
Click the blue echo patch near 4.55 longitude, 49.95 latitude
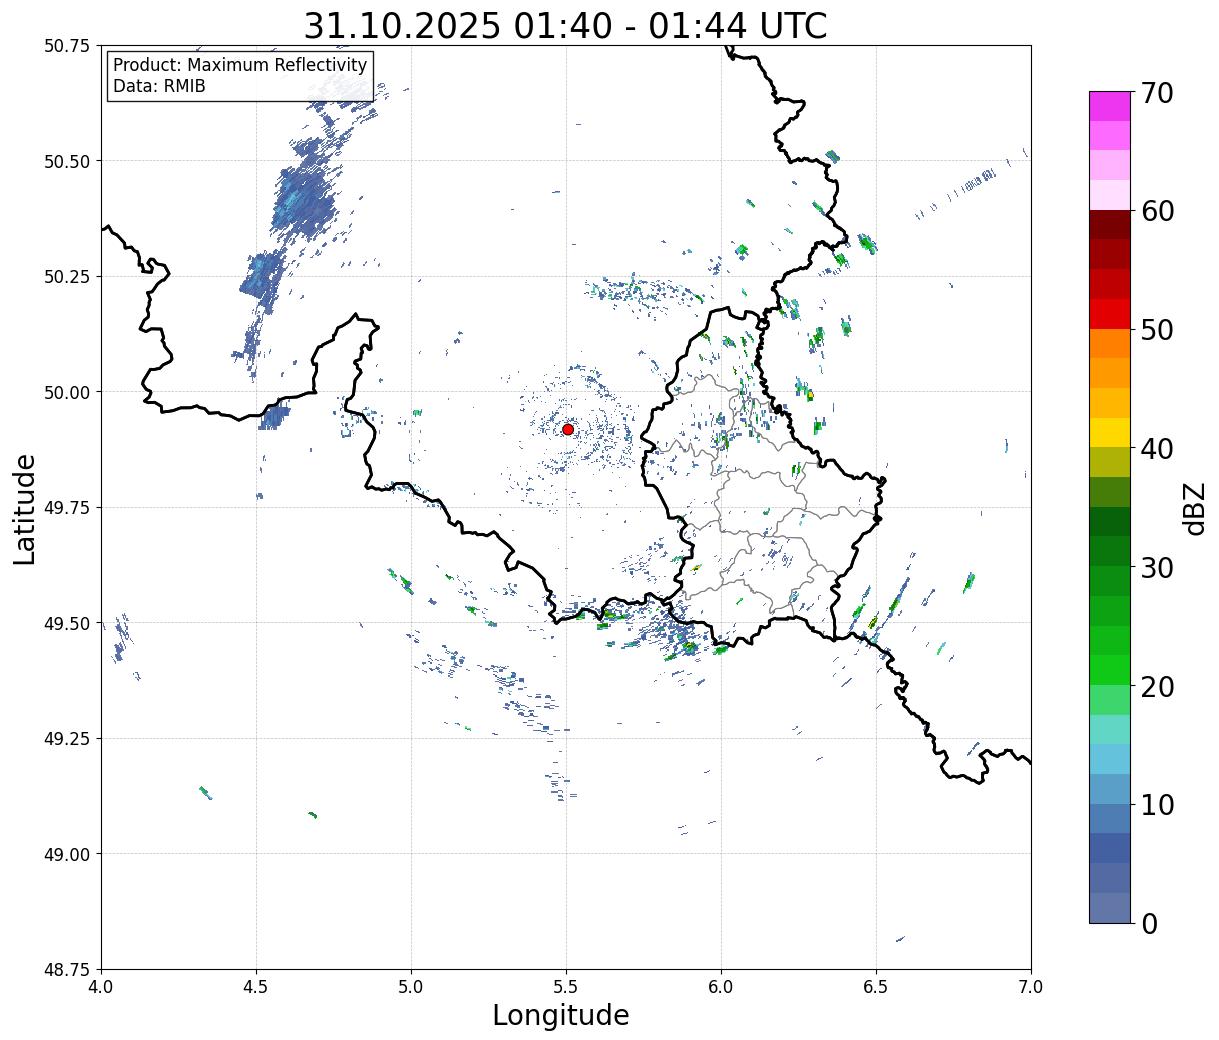point(273,417)
